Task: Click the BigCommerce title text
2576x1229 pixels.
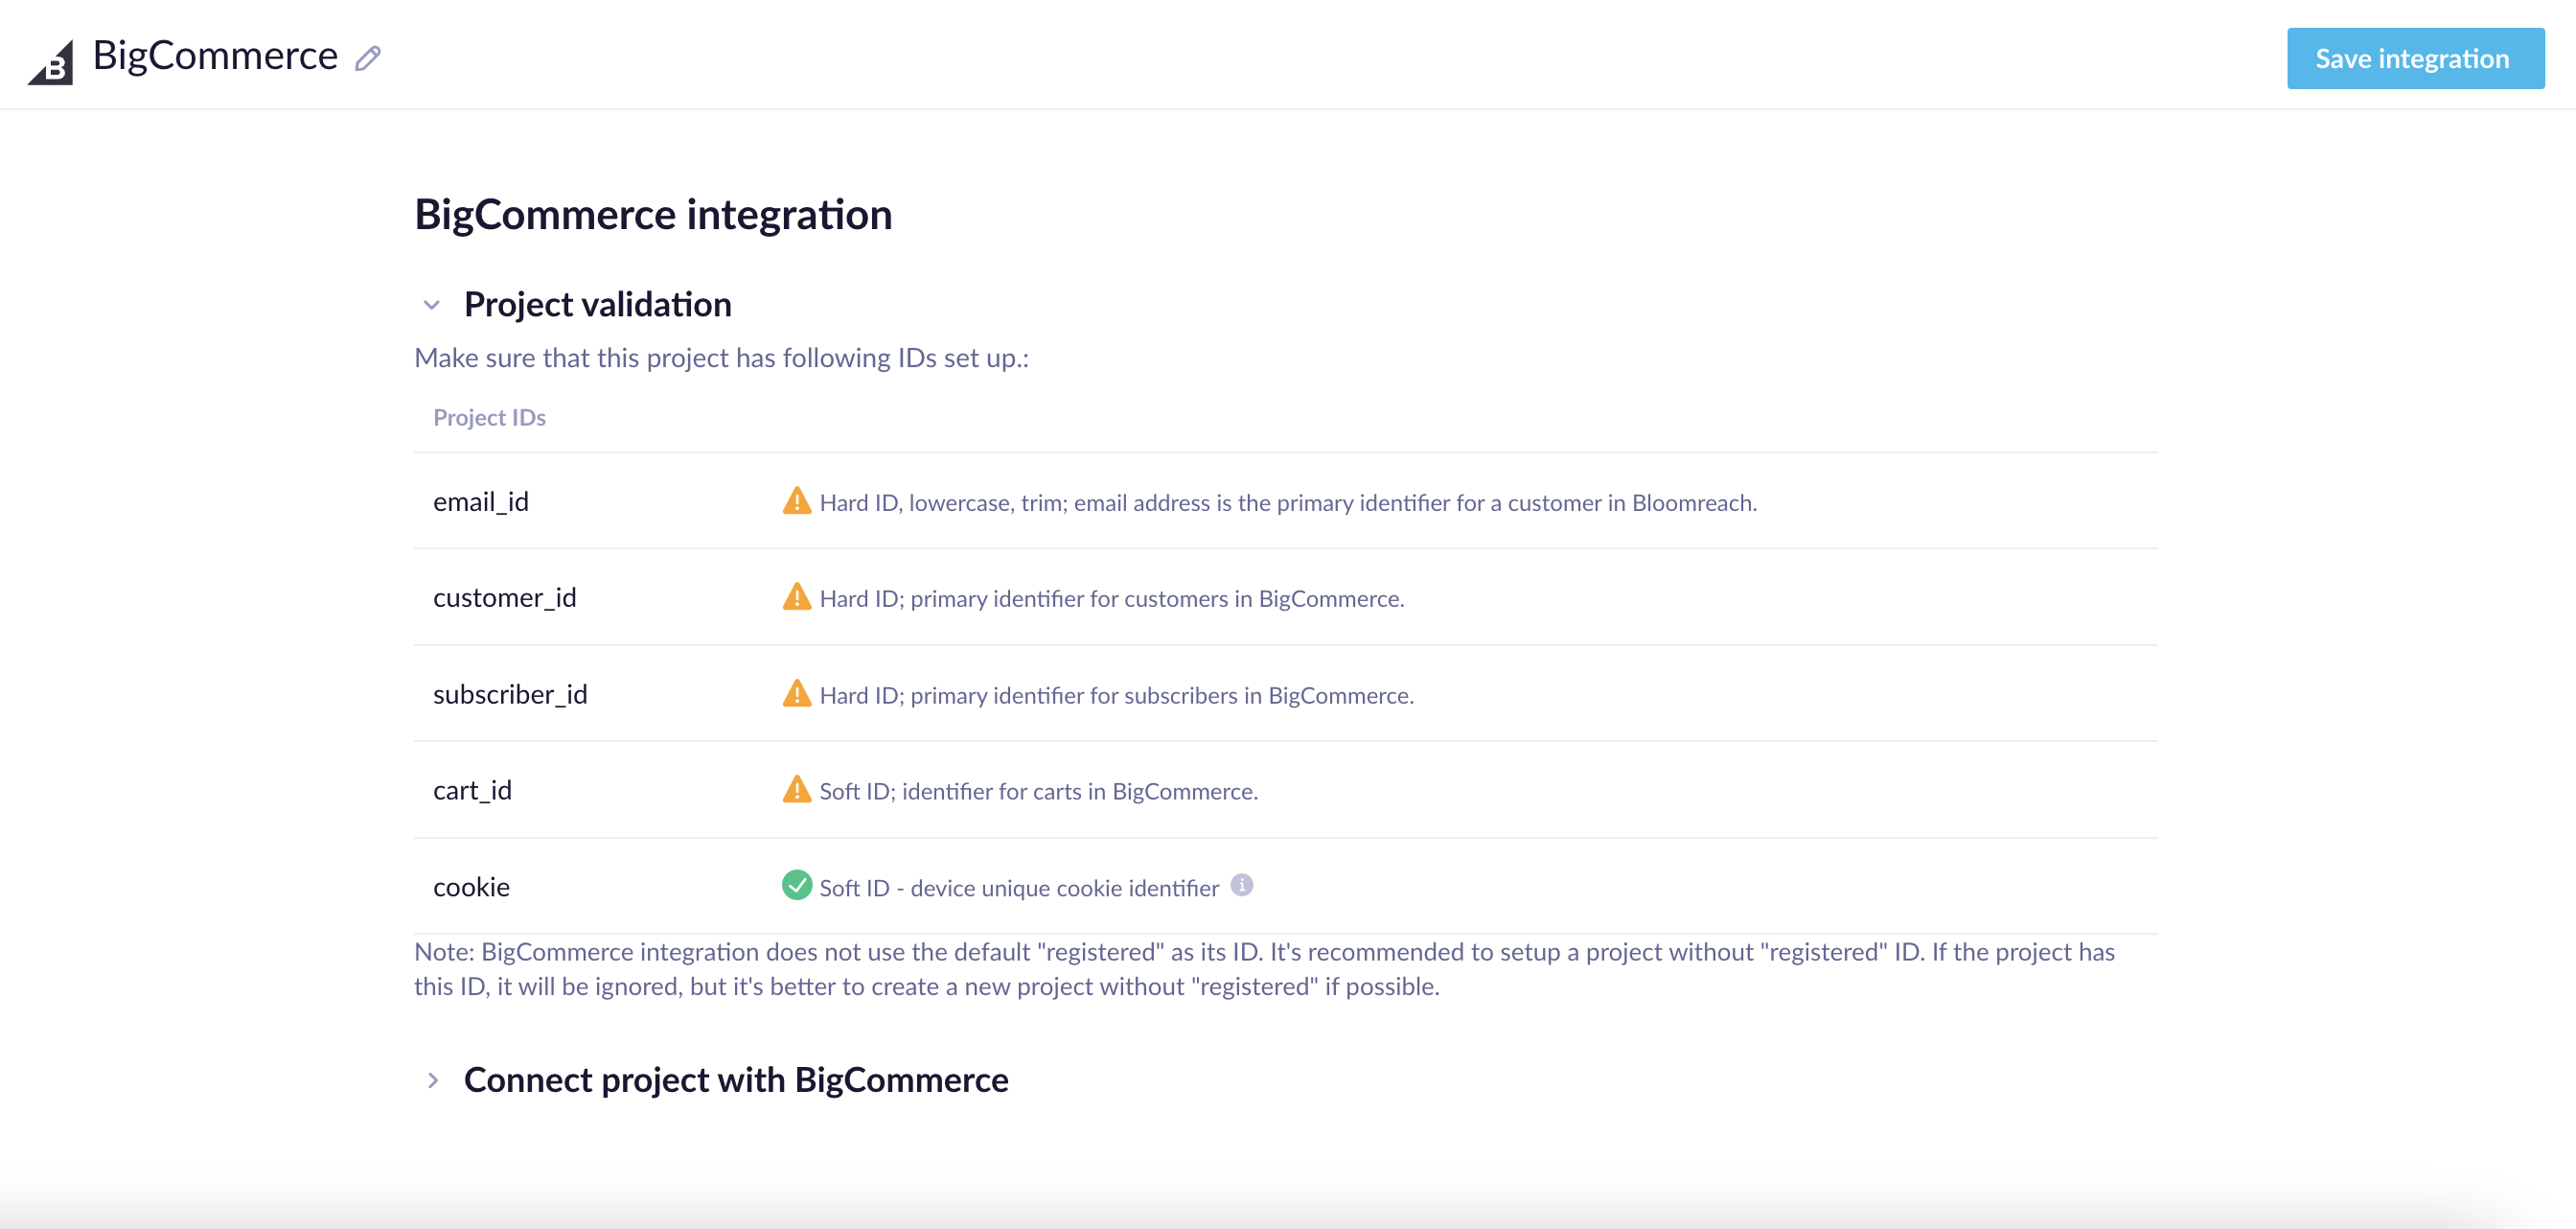Action: click(x=215, y=56)
